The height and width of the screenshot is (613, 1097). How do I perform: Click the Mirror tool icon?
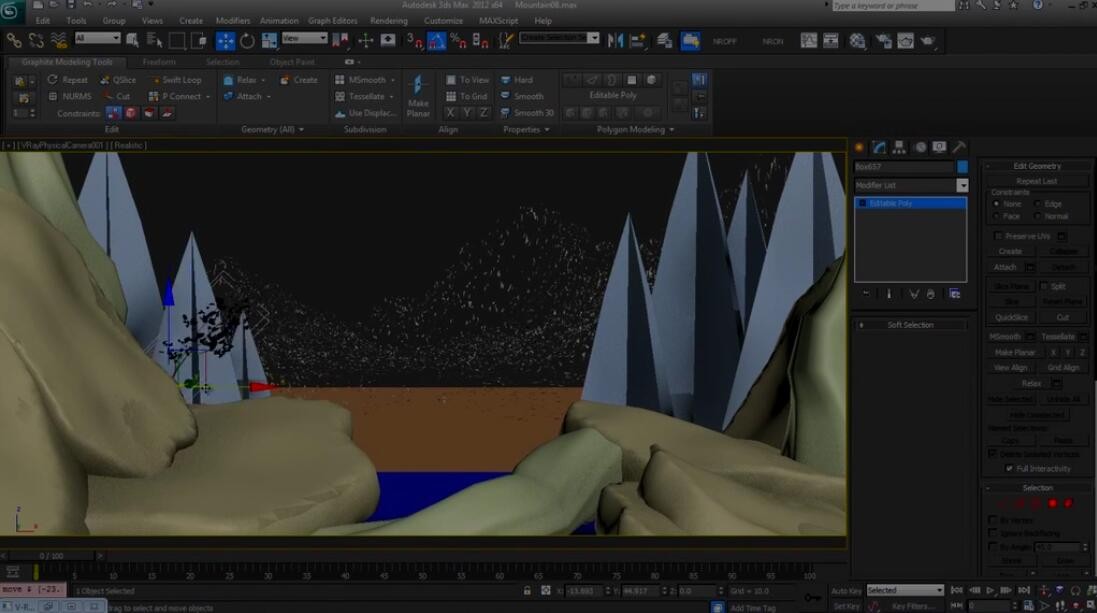point(615,41)
